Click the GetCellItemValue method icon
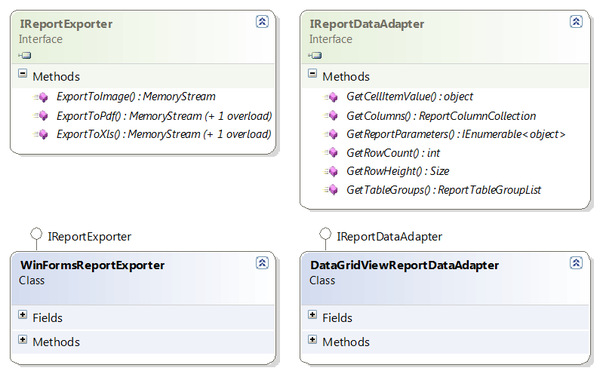 click(x=331, y=97)
